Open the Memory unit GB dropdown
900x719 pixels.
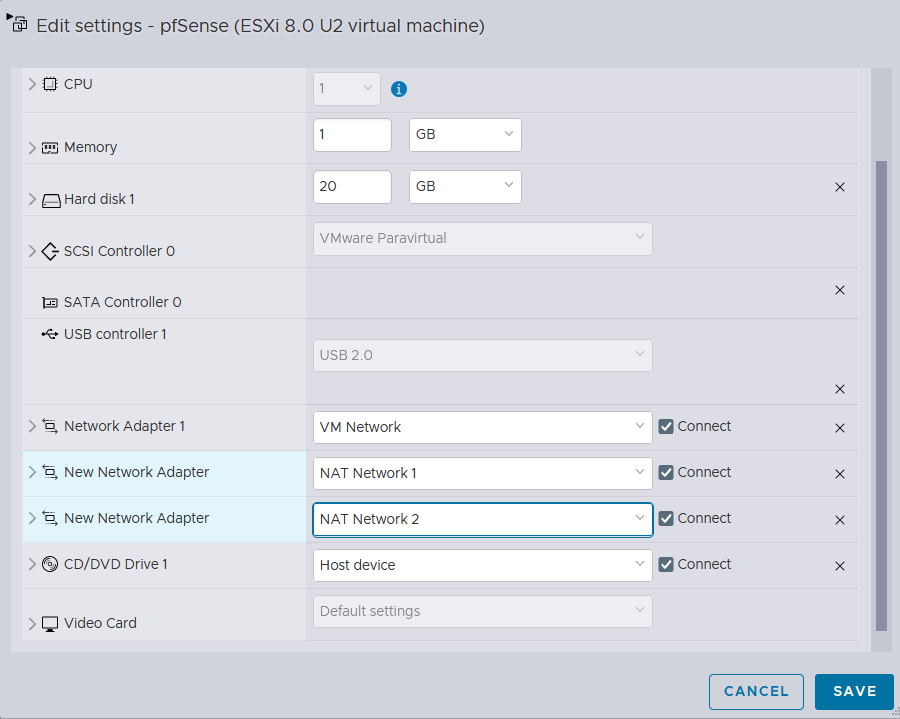pos(465,135)
